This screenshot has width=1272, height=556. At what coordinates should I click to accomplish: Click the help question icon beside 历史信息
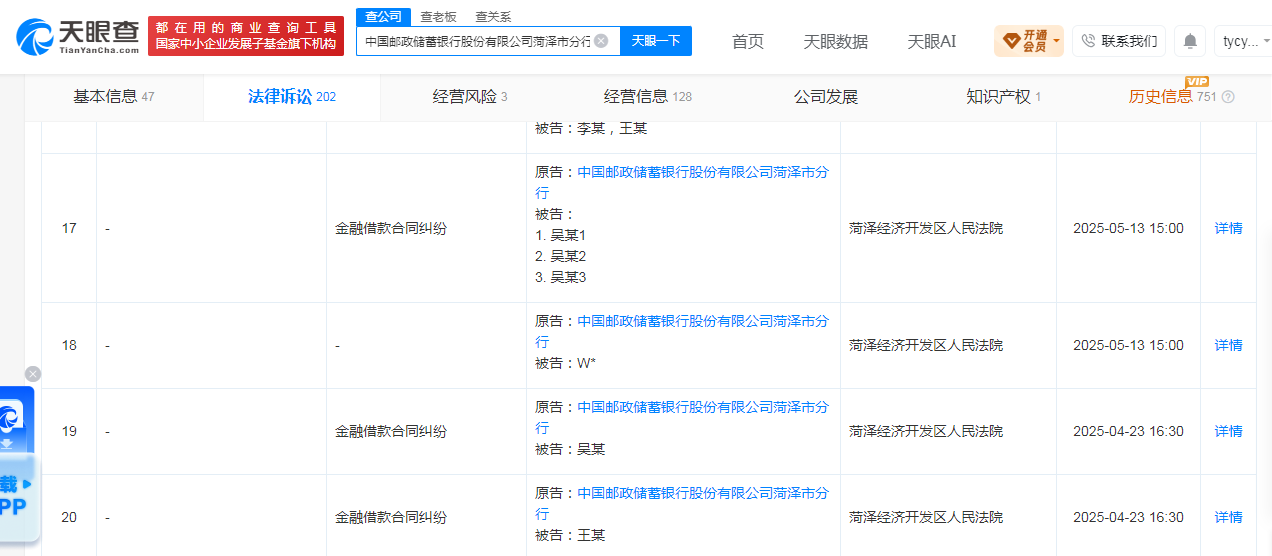(1228, 97)
